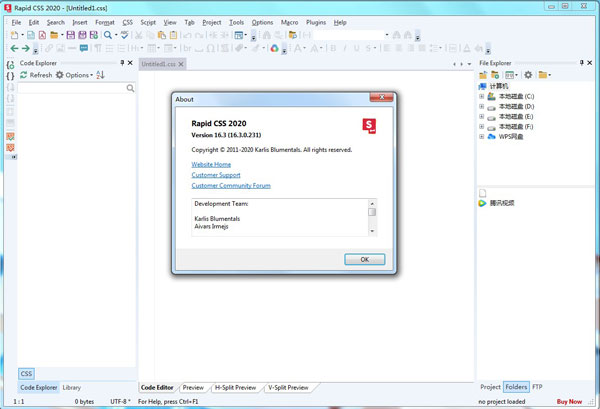Click the Find magnifier icon in toolbar
This screenshot has width=600, height=409.
108,35
